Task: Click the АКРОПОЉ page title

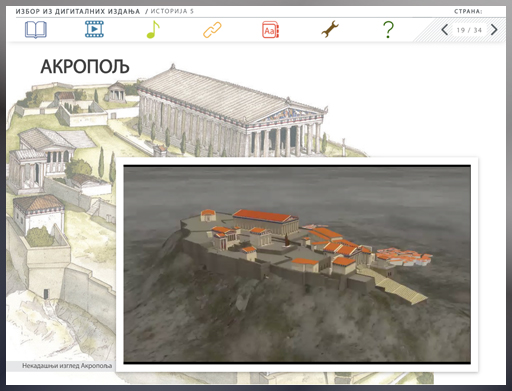Action: [85, 67]
